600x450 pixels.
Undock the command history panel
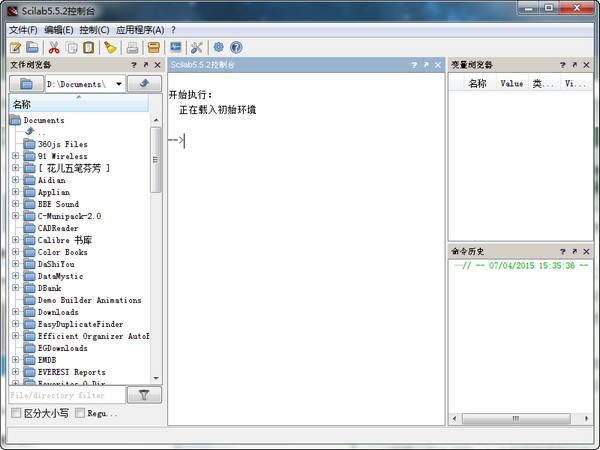point(574,251)
